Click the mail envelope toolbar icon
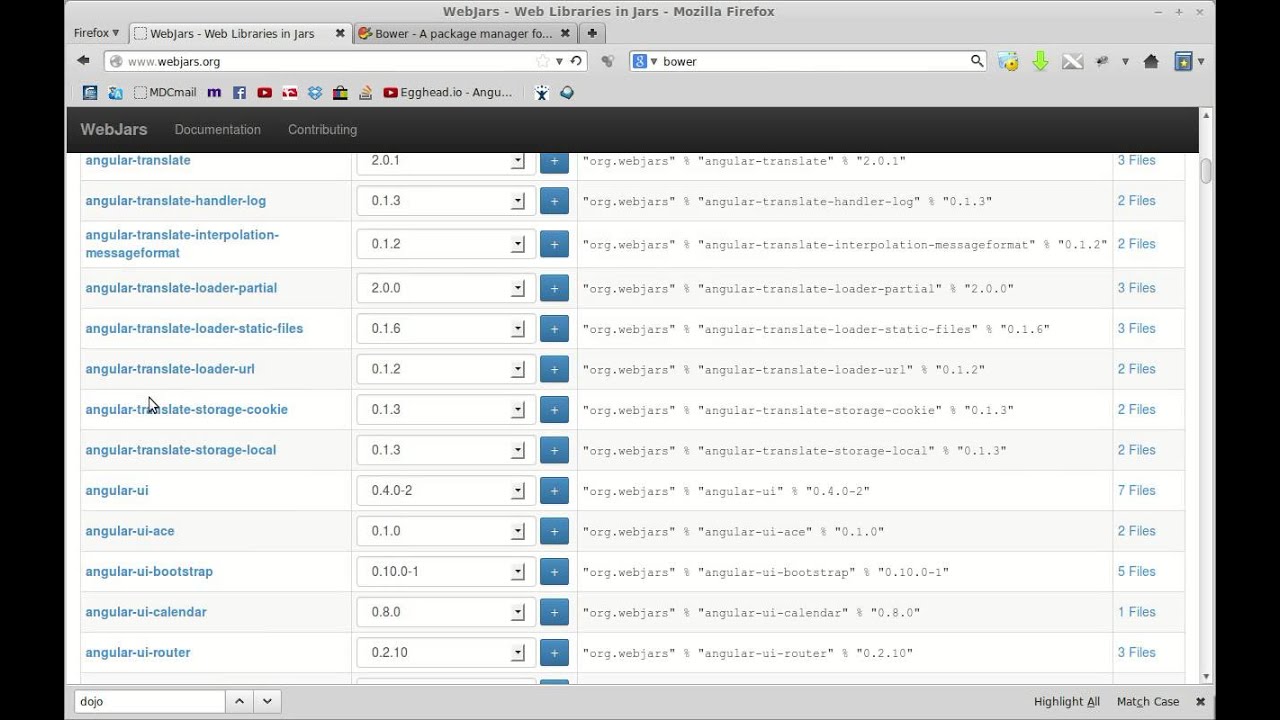Screen dimensions: 1280x720 (1072, 61)
